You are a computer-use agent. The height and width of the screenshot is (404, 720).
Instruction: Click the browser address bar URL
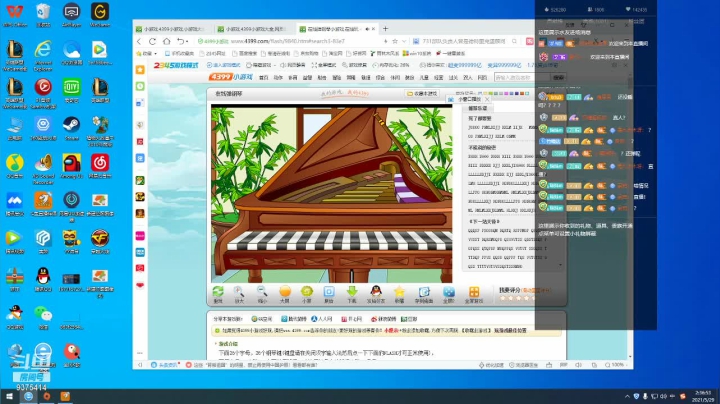click(288, 41)
